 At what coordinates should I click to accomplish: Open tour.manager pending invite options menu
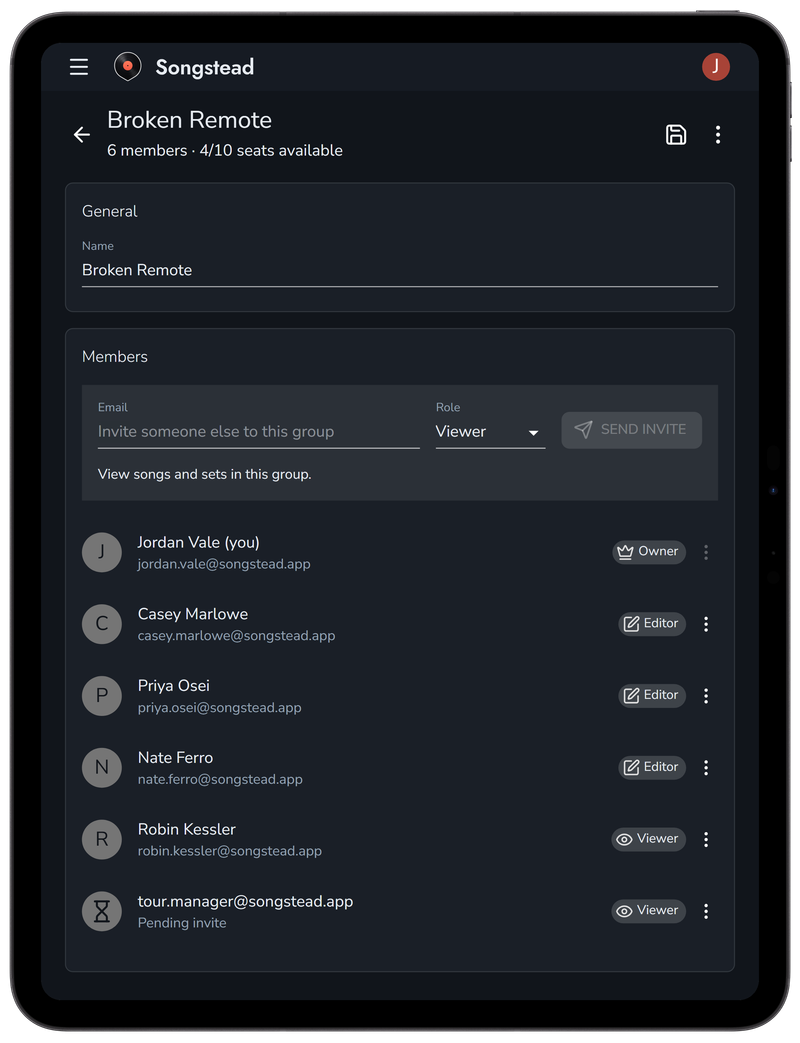click(x=706, y=911)
